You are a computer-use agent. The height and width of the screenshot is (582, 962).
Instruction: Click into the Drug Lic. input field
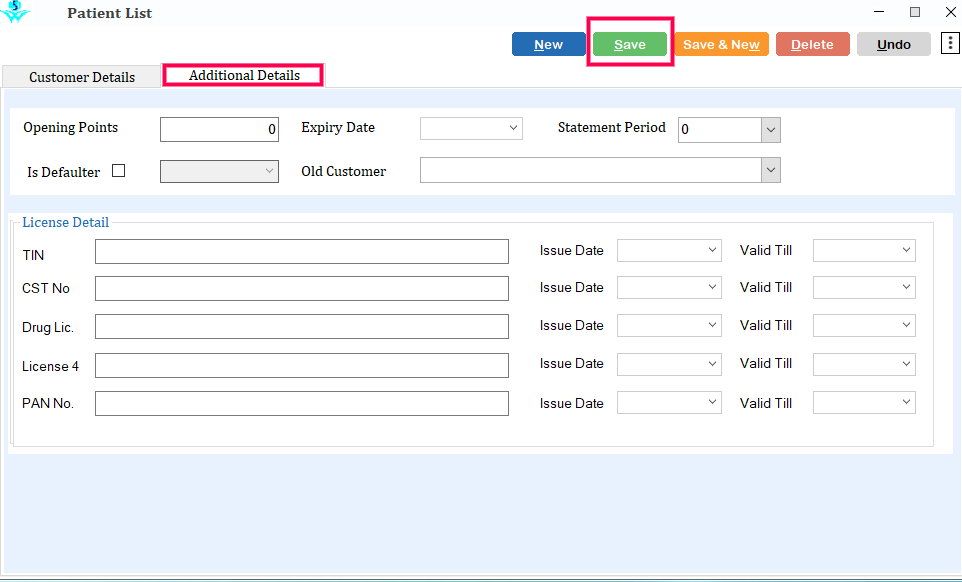(x=302, y=326)
